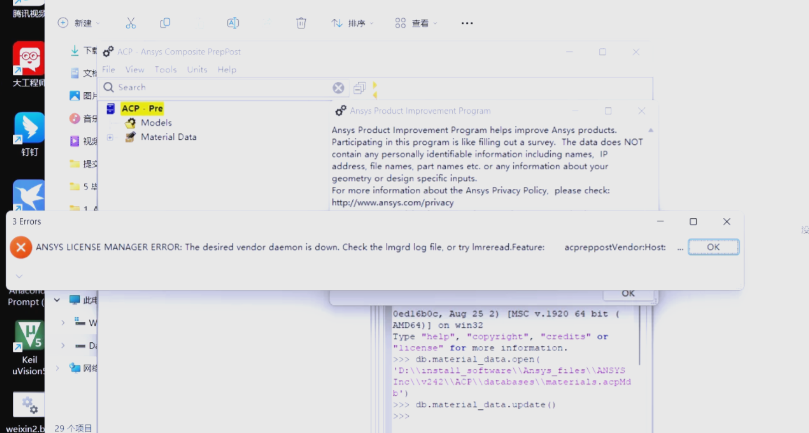This screenshot has width=809, height=433.
Task: Click the ACP - Pre node icon
Action: pos(110,108)
